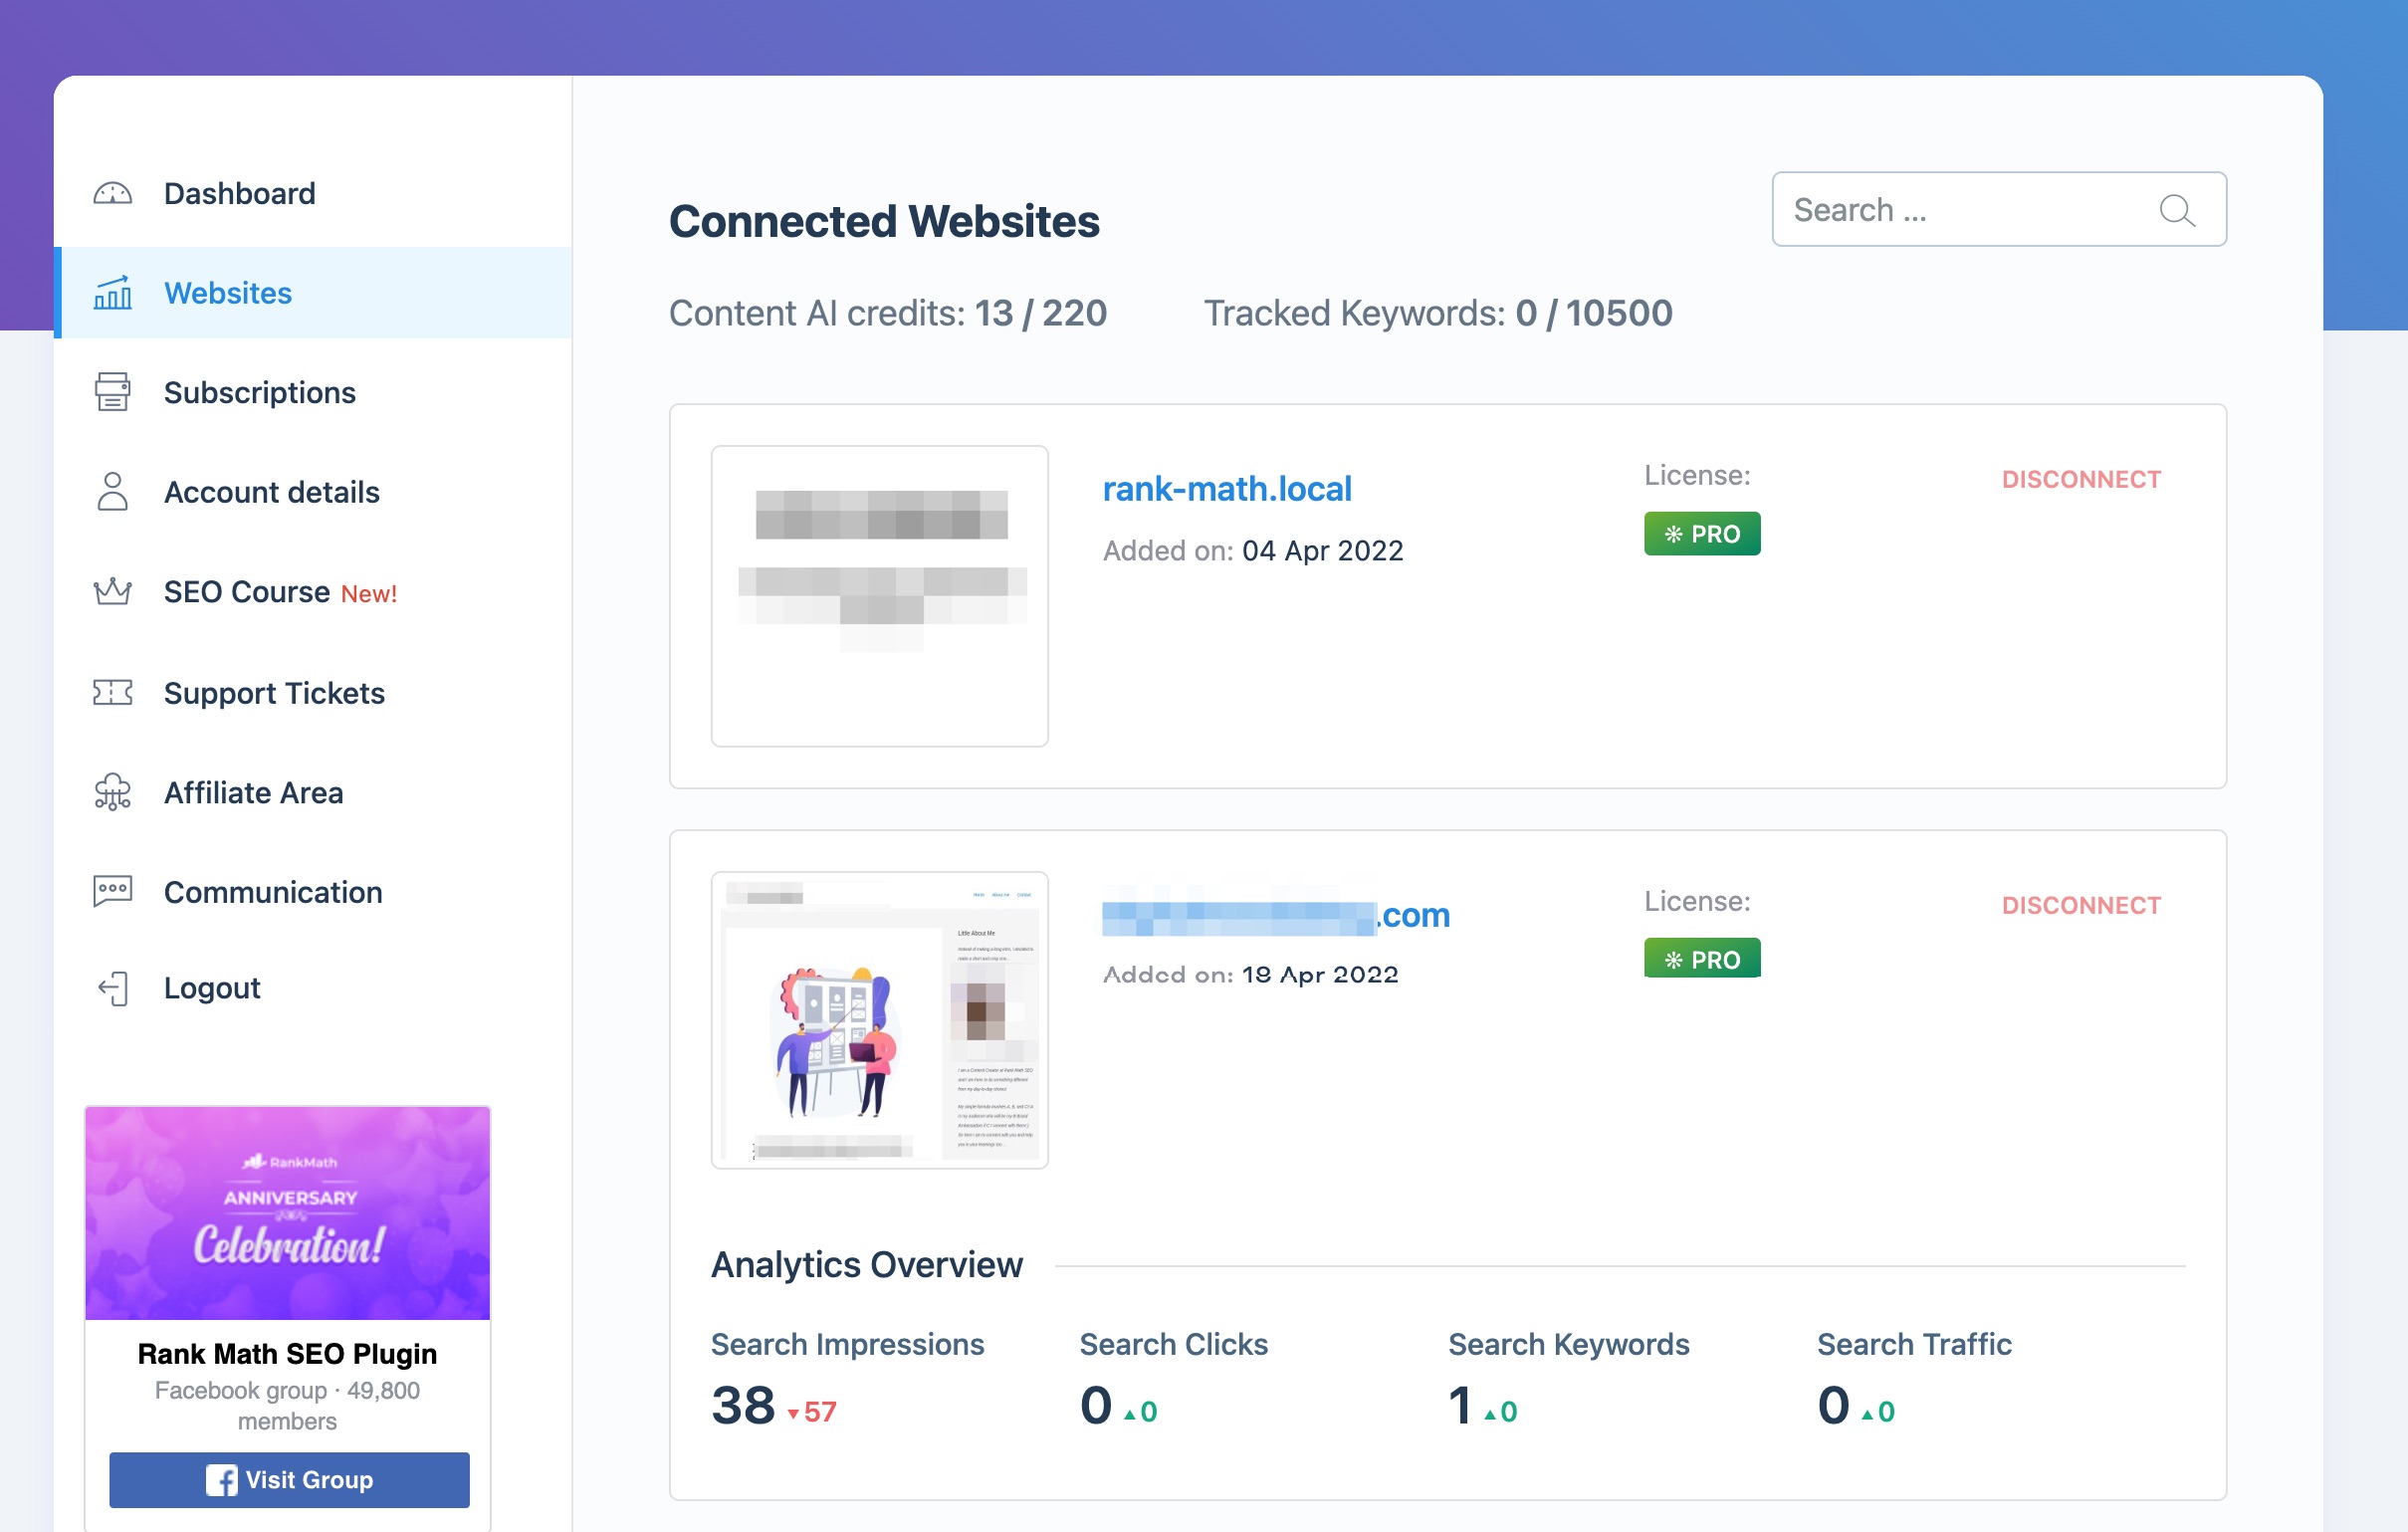Image resolution: width=2408 pixels, height=1532 pixels.
Task: Select the Communication menu item
Action: click(272, 890)
